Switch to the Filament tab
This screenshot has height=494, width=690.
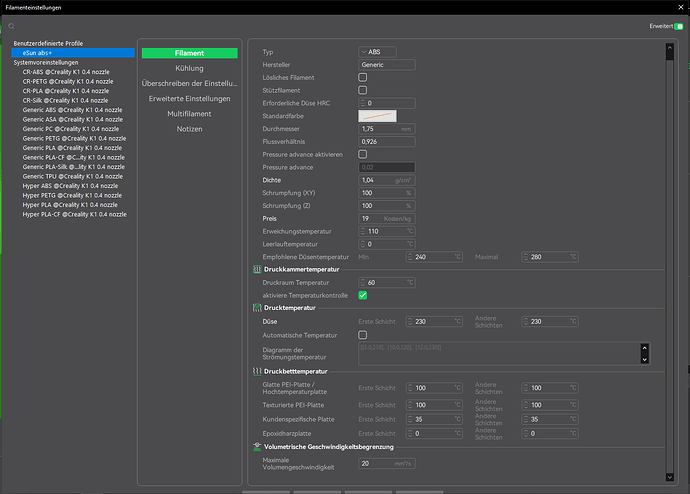(x=190, y=53)
